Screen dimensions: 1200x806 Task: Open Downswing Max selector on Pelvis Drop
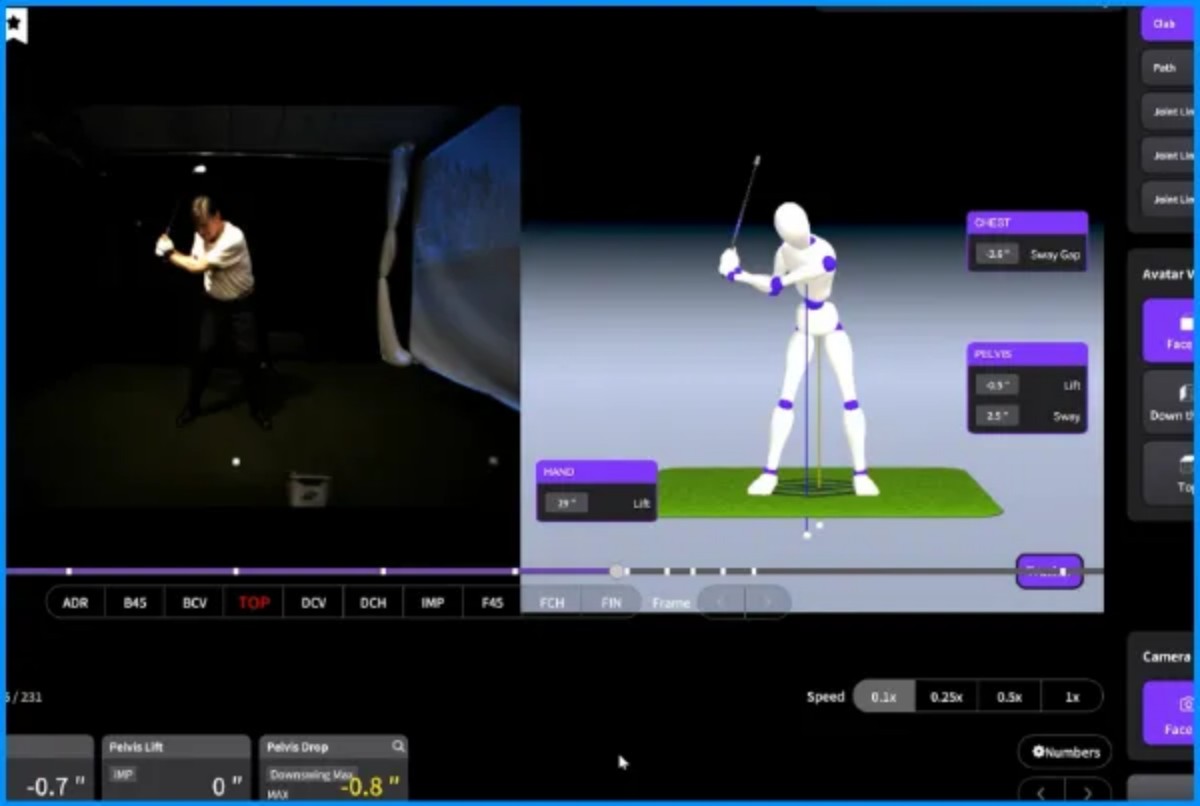tap(311, 774)
